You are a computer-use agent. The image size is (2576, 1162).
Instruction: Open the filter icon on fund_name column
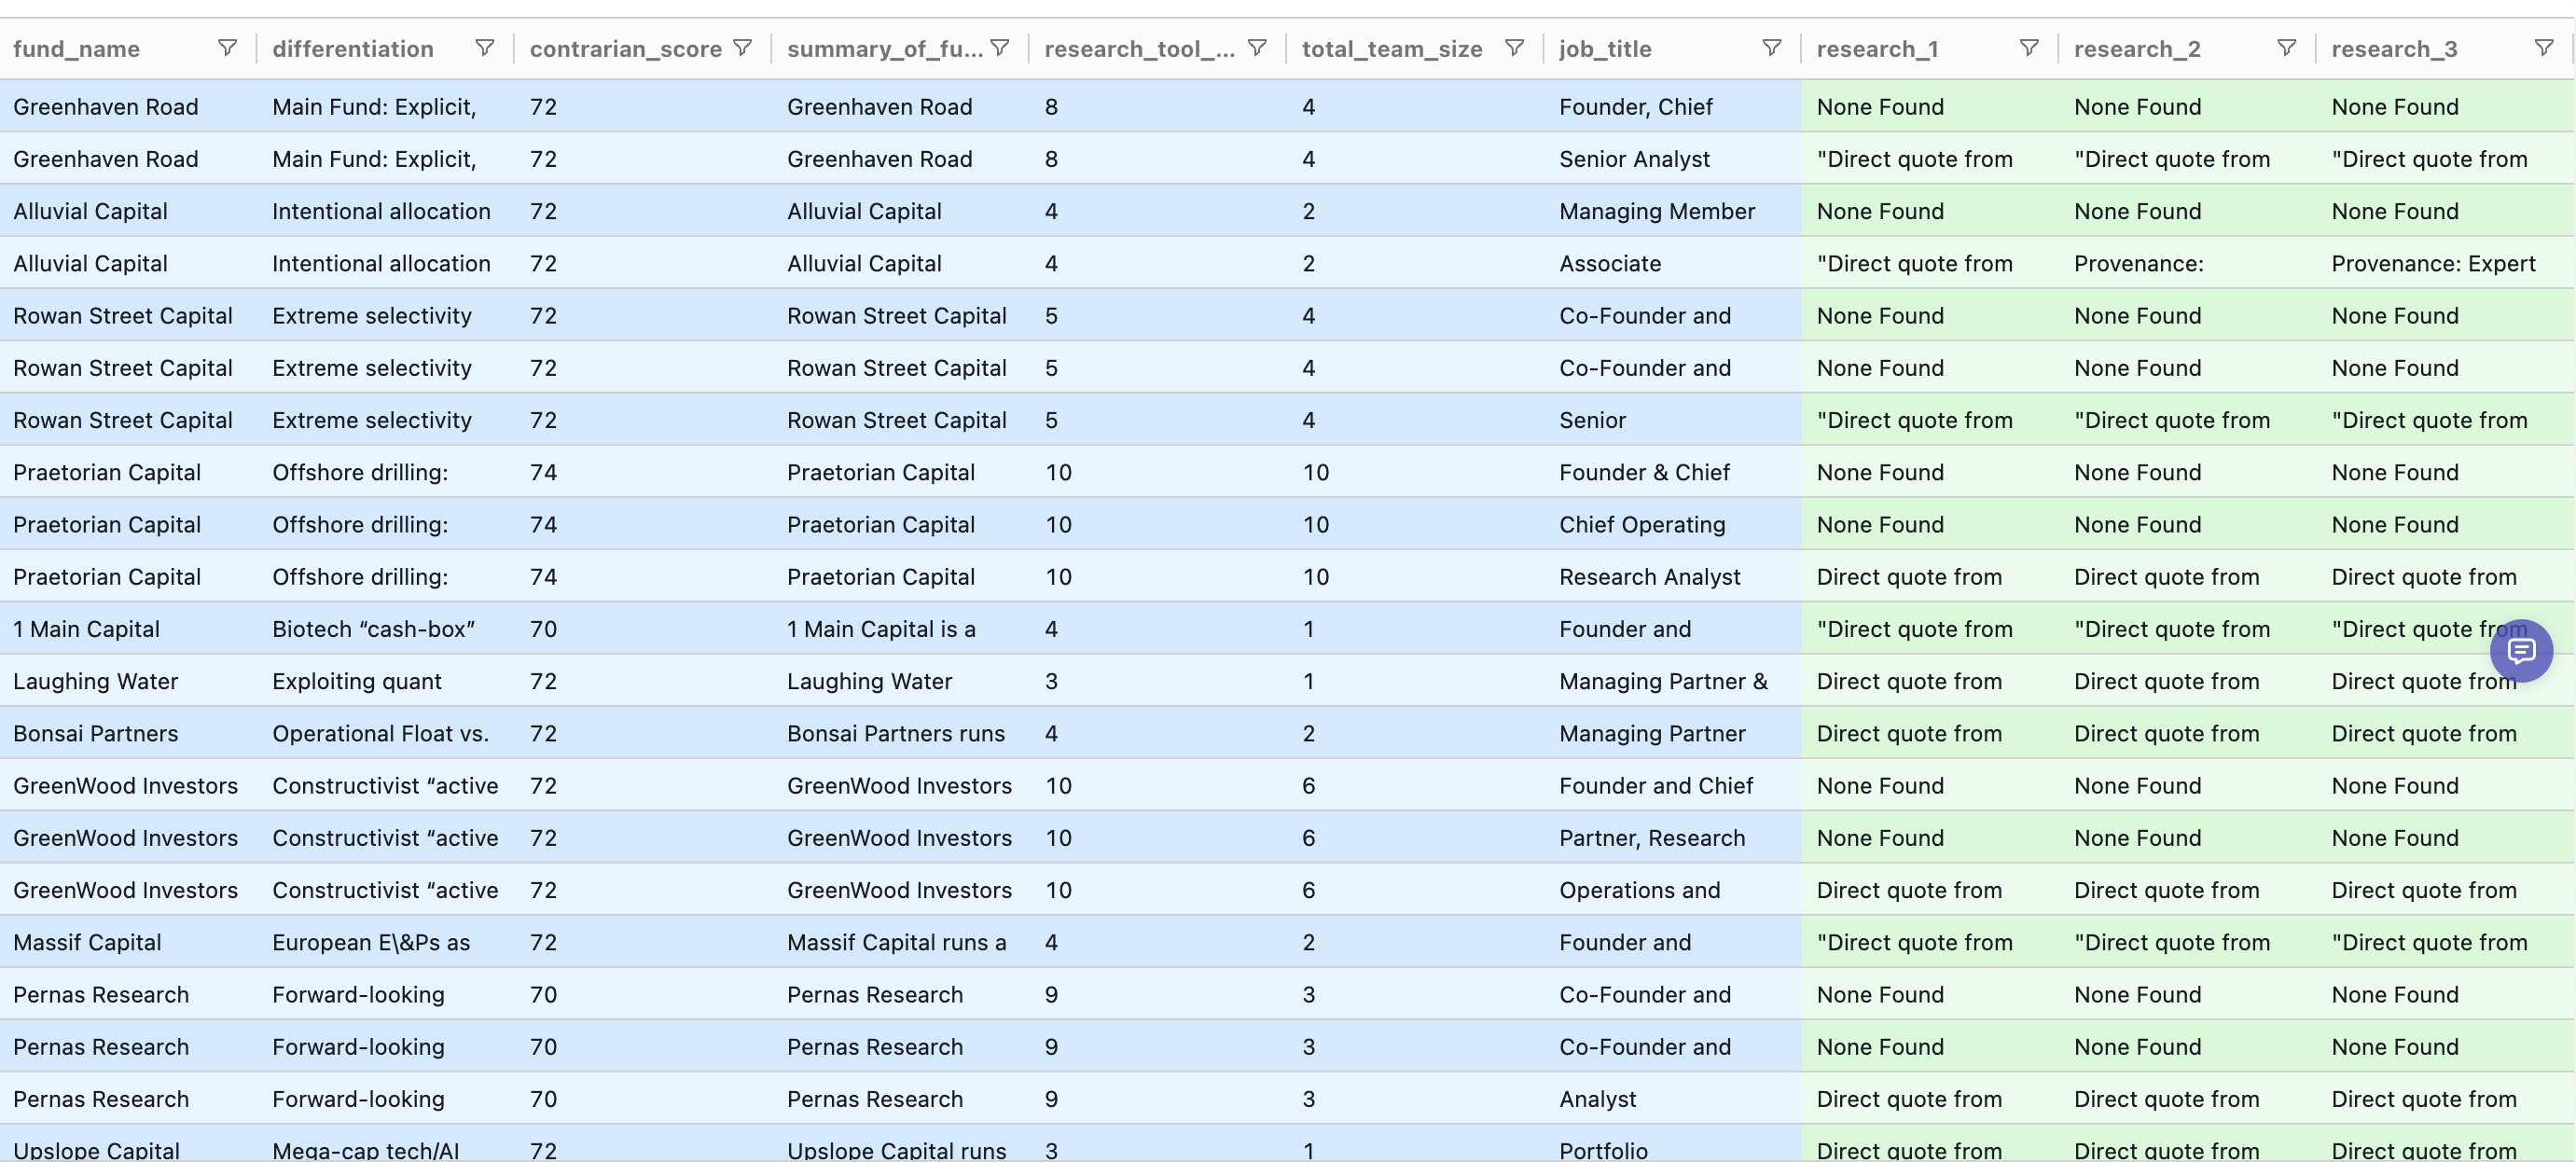coord(228,47)
